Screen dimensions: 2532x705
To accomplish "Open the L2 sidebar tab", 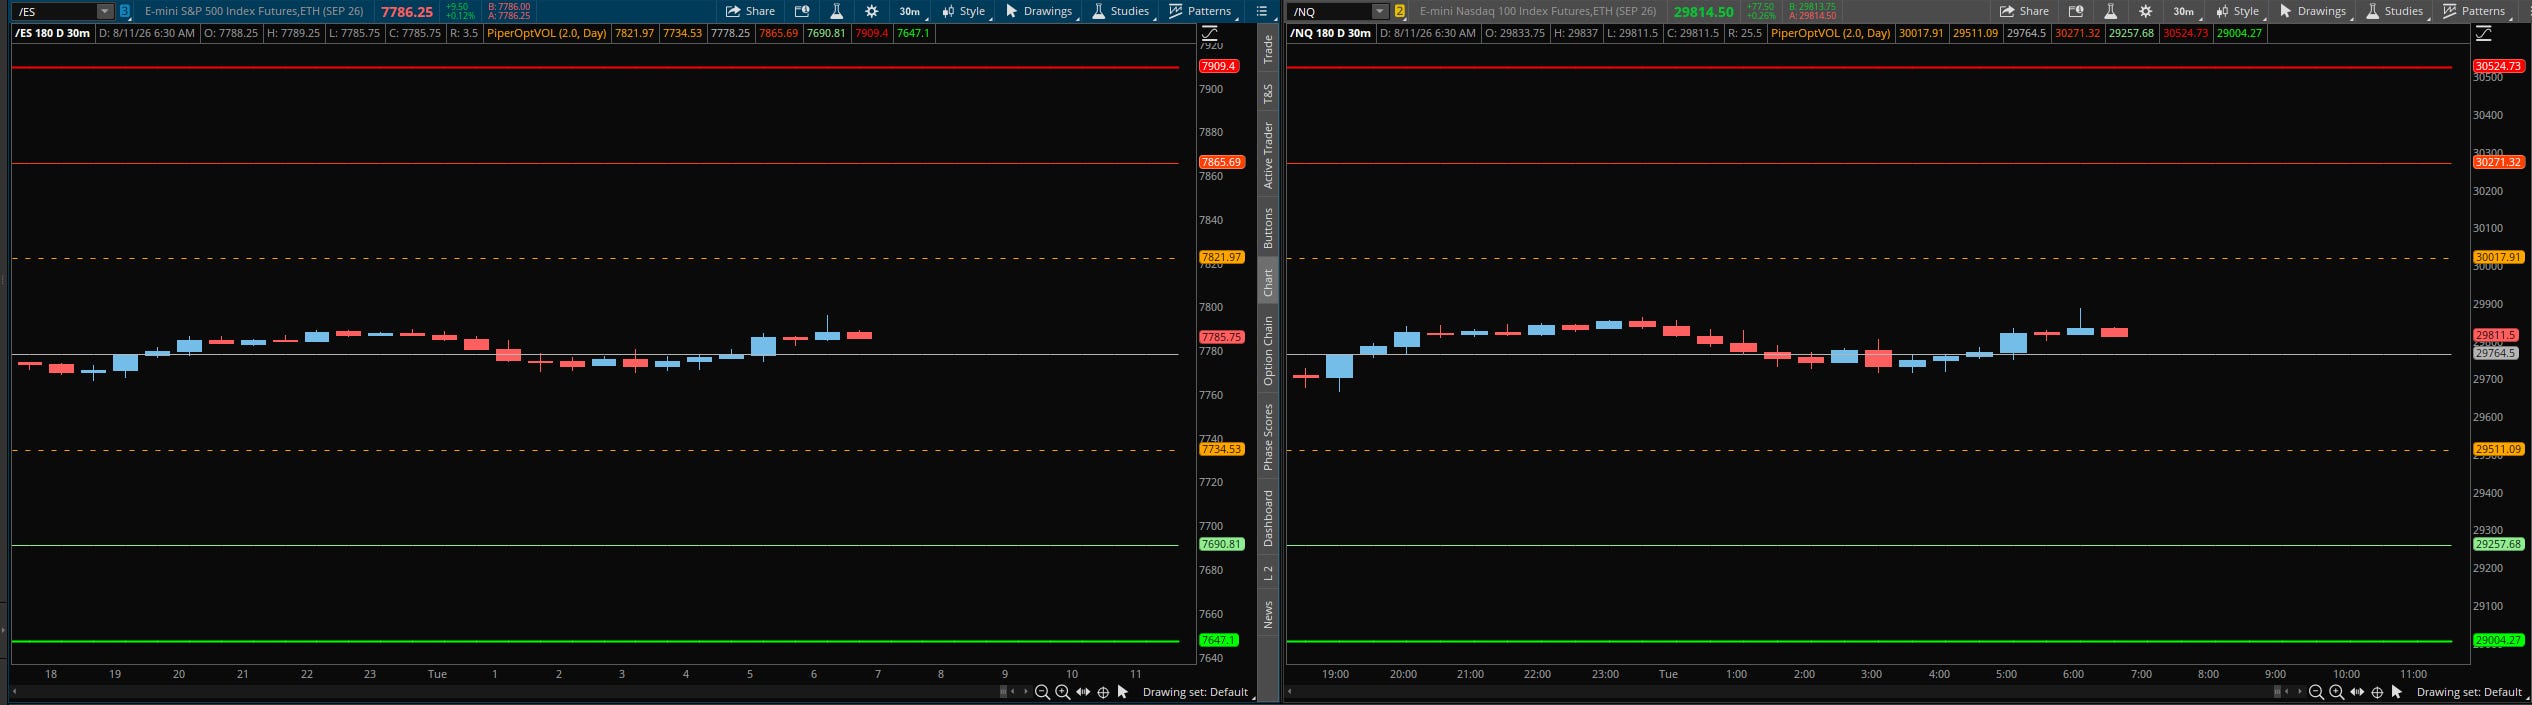I will tap(1268, 573).
